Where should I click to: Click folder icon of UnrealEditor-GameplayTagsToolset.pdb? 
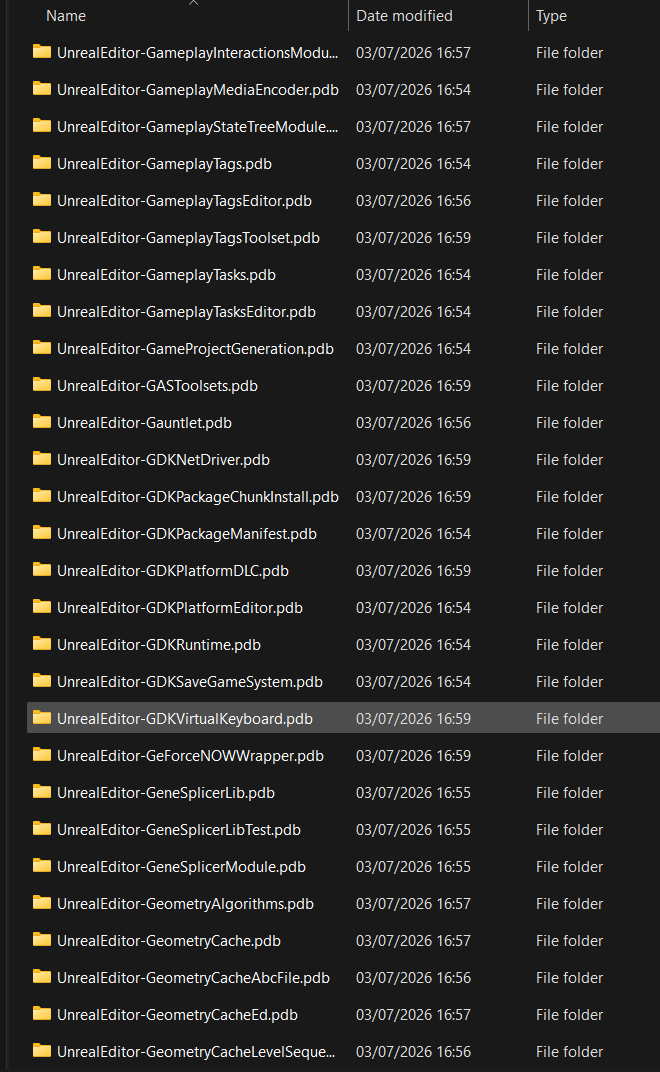42,237
